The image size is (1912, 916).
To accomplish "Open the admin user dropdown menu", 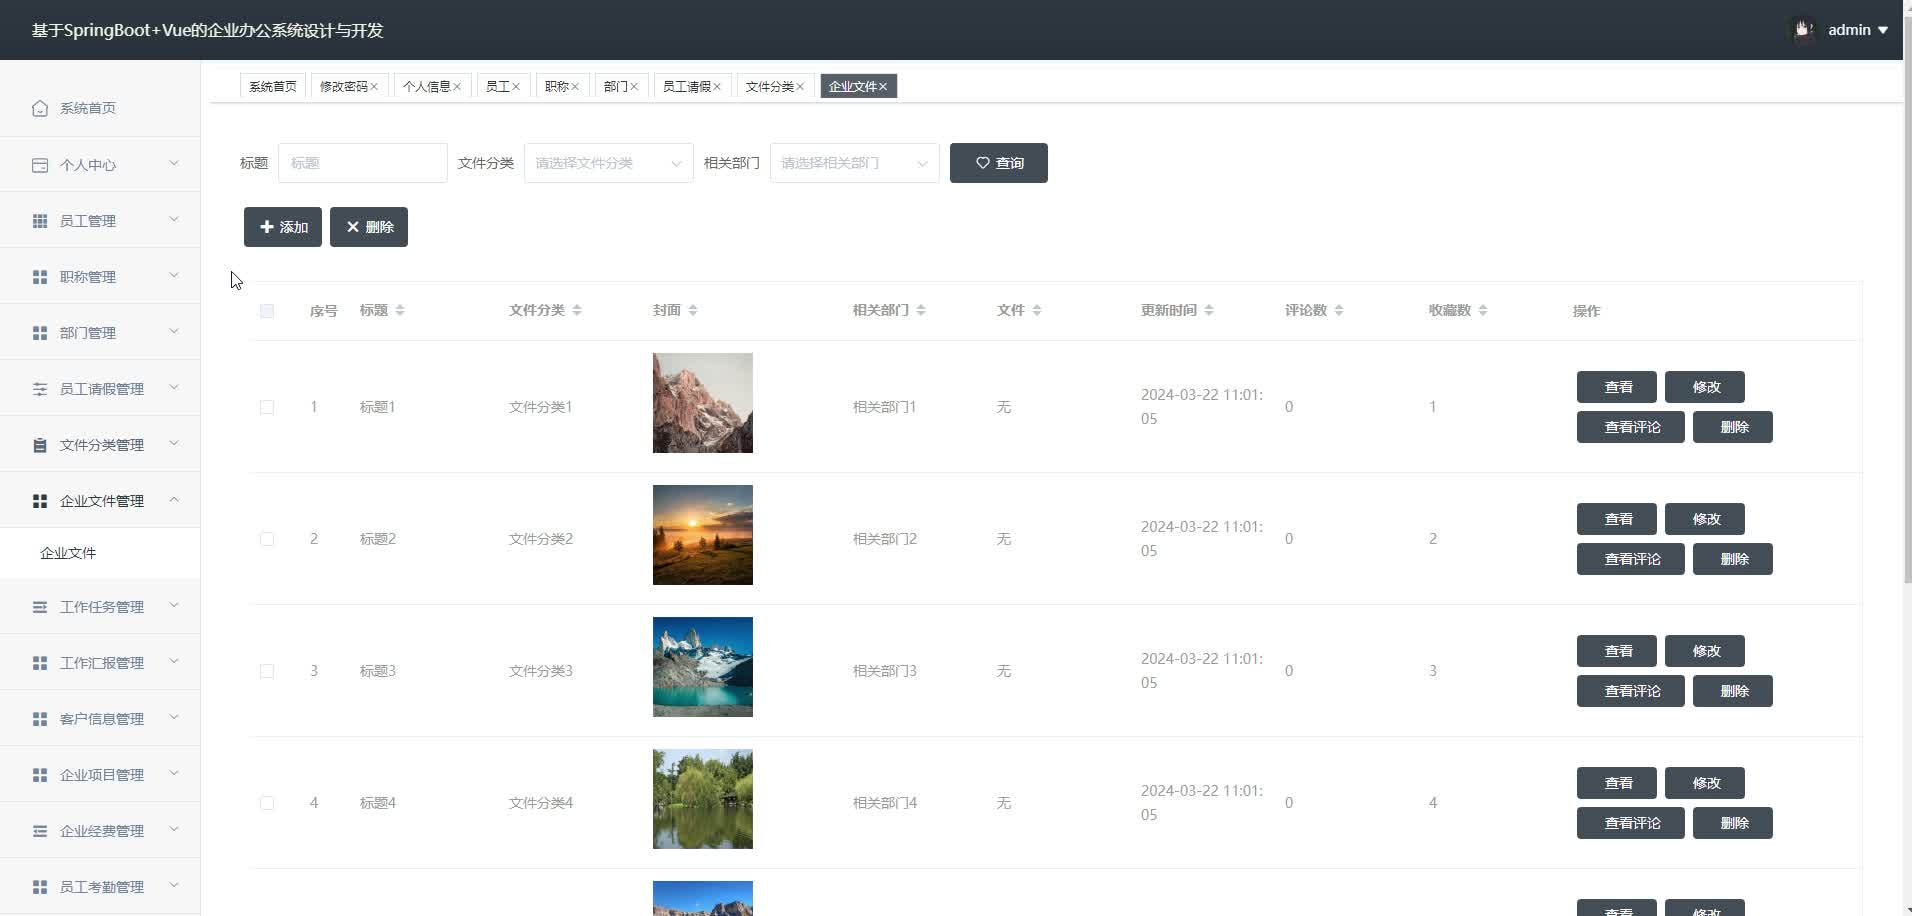I will 1858,30.
